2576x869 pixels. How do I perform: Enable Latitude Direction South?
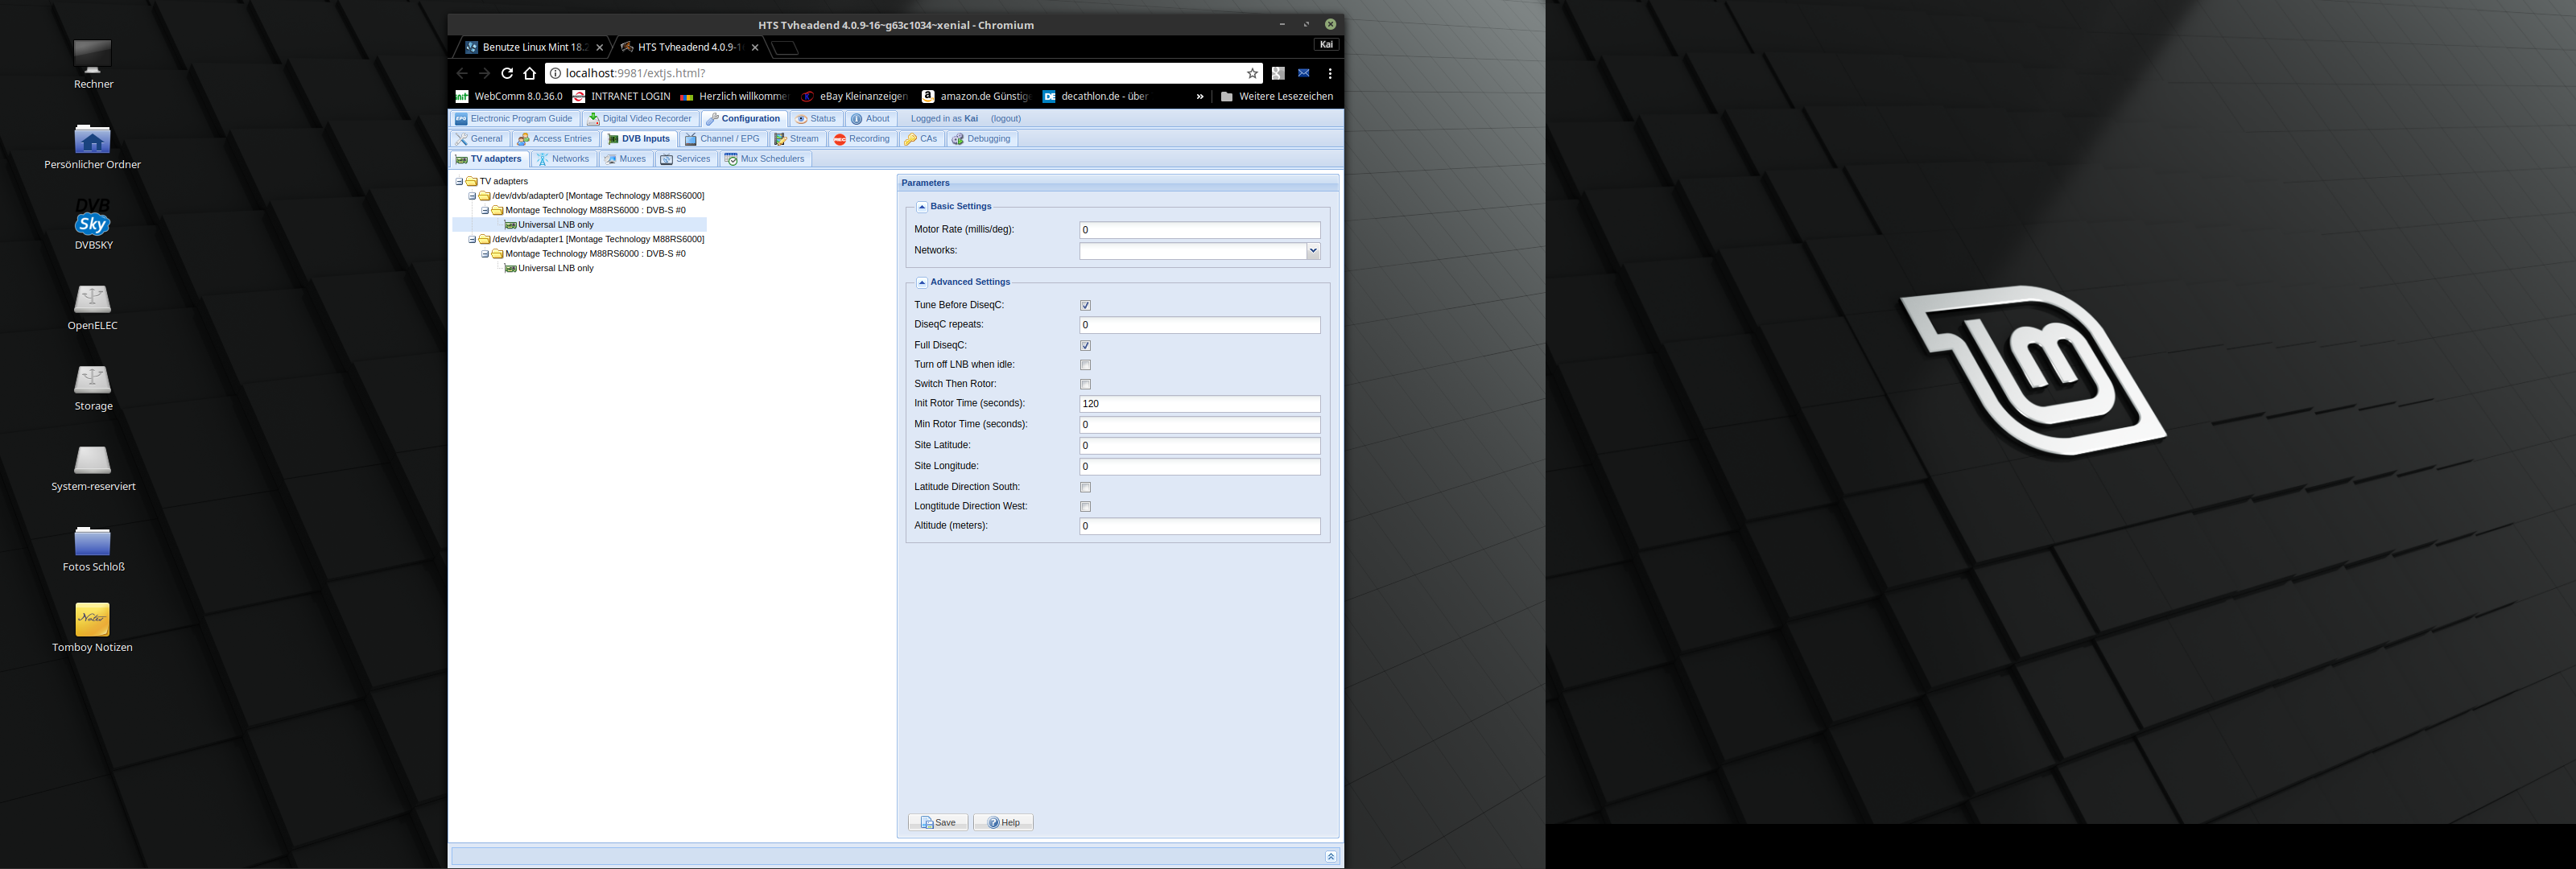tap(1085, 487)
